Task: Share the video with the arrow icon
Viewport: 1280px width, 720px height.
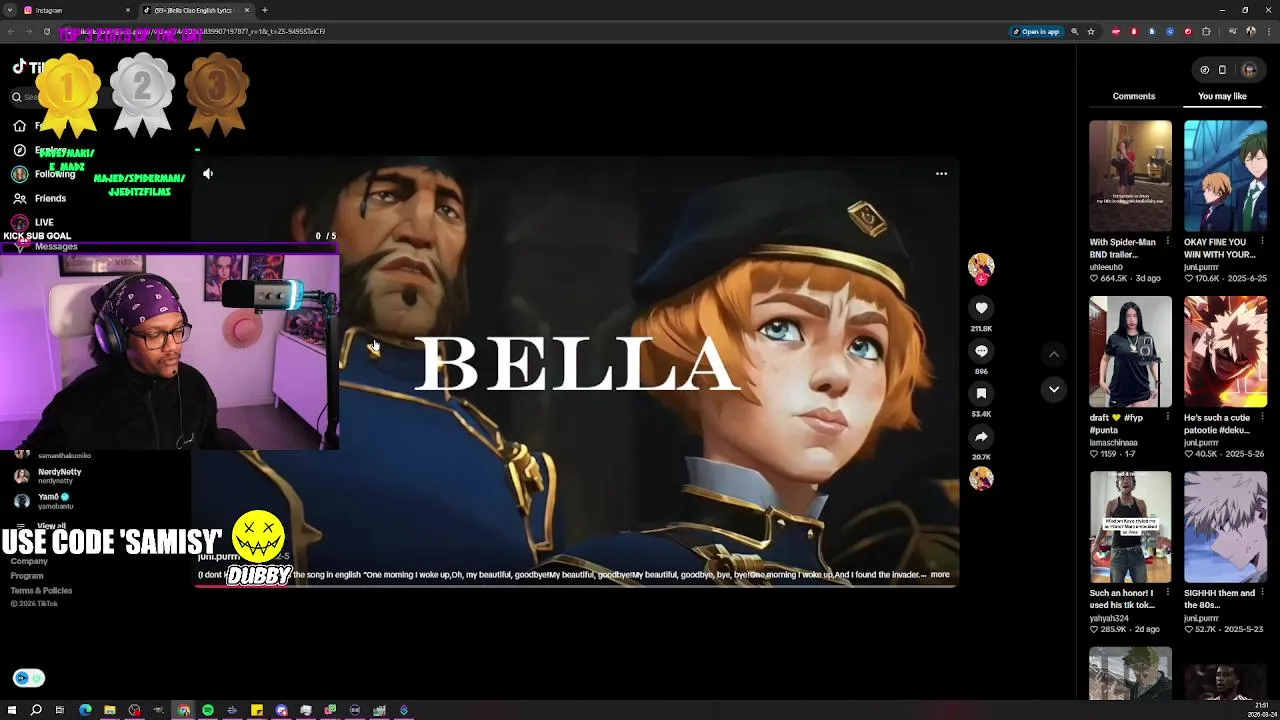Action: pyautogui.click(x=981, y=437)
